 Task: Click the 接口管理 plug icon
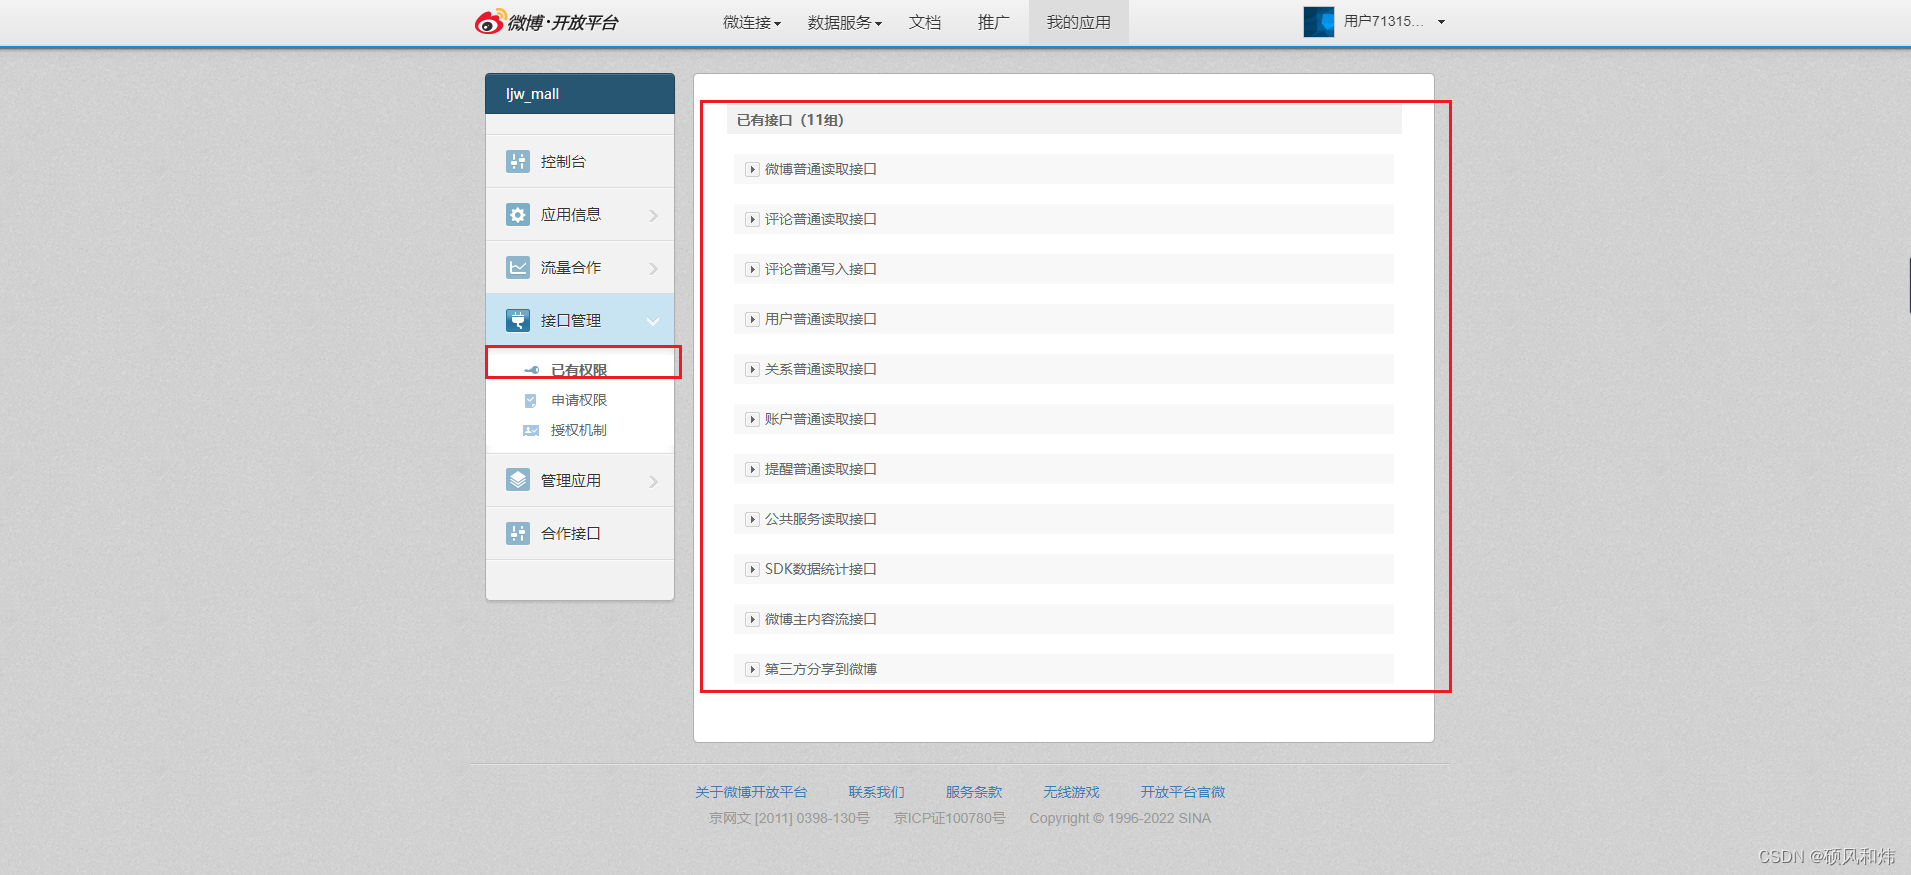point(518,321)
